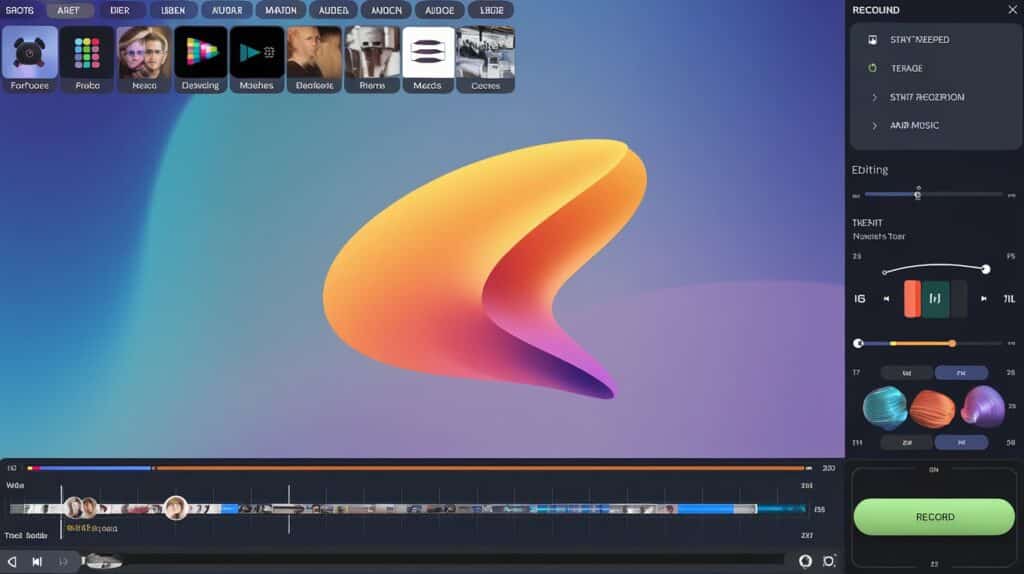Switch to the AUDEB tab
Screen dimensions: 1024x574
click(x=334, y=10)
